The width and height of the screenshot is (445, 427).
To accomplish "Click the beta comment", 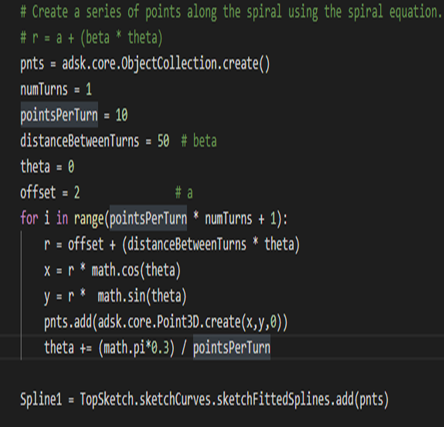I will [199, 141].
